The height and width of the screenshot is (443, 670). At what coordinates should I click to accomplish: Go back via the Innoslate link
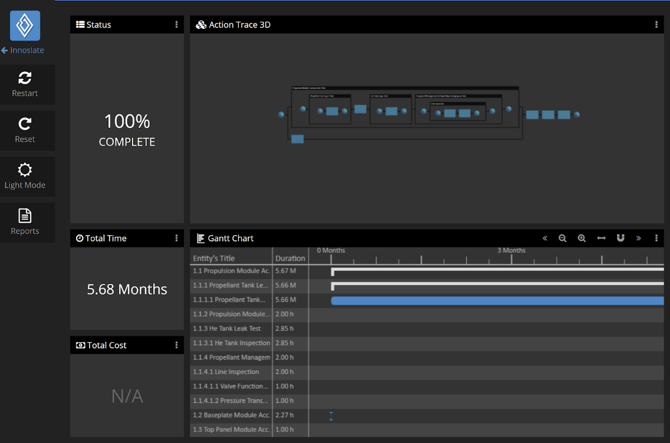pos(23,50)
